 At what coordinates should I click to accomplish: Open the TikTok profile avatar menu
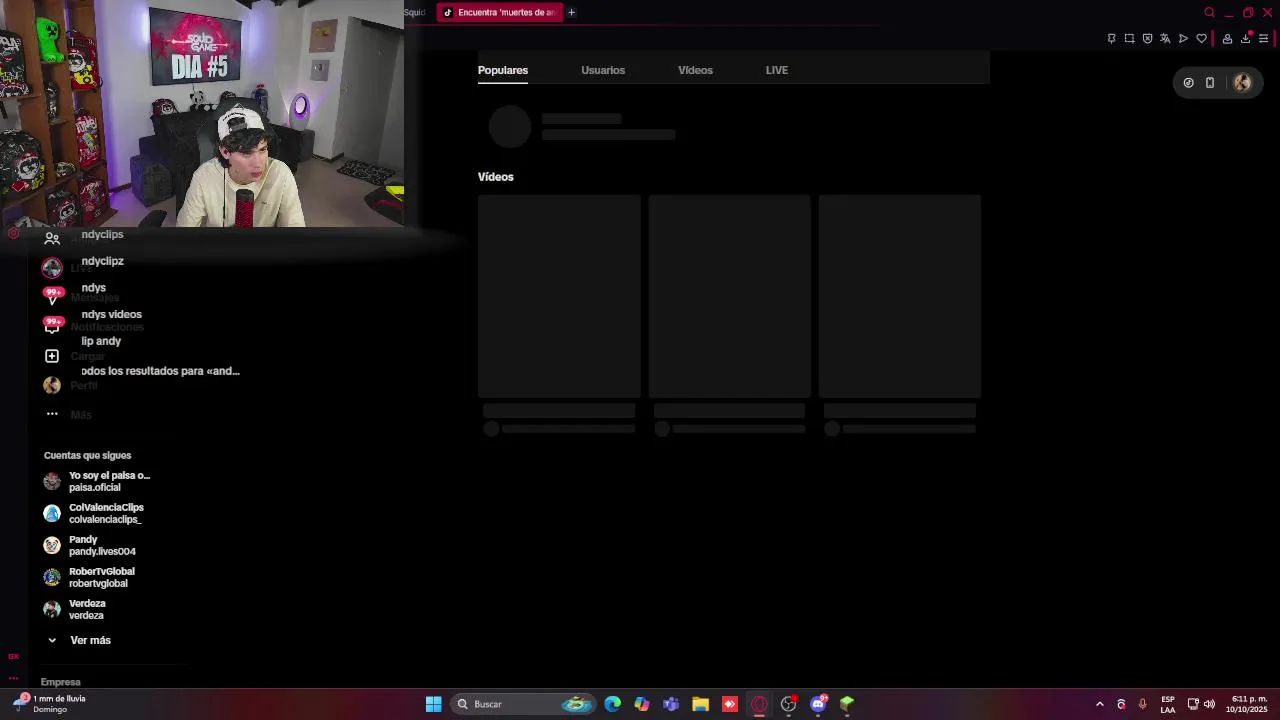(1242, 83)
